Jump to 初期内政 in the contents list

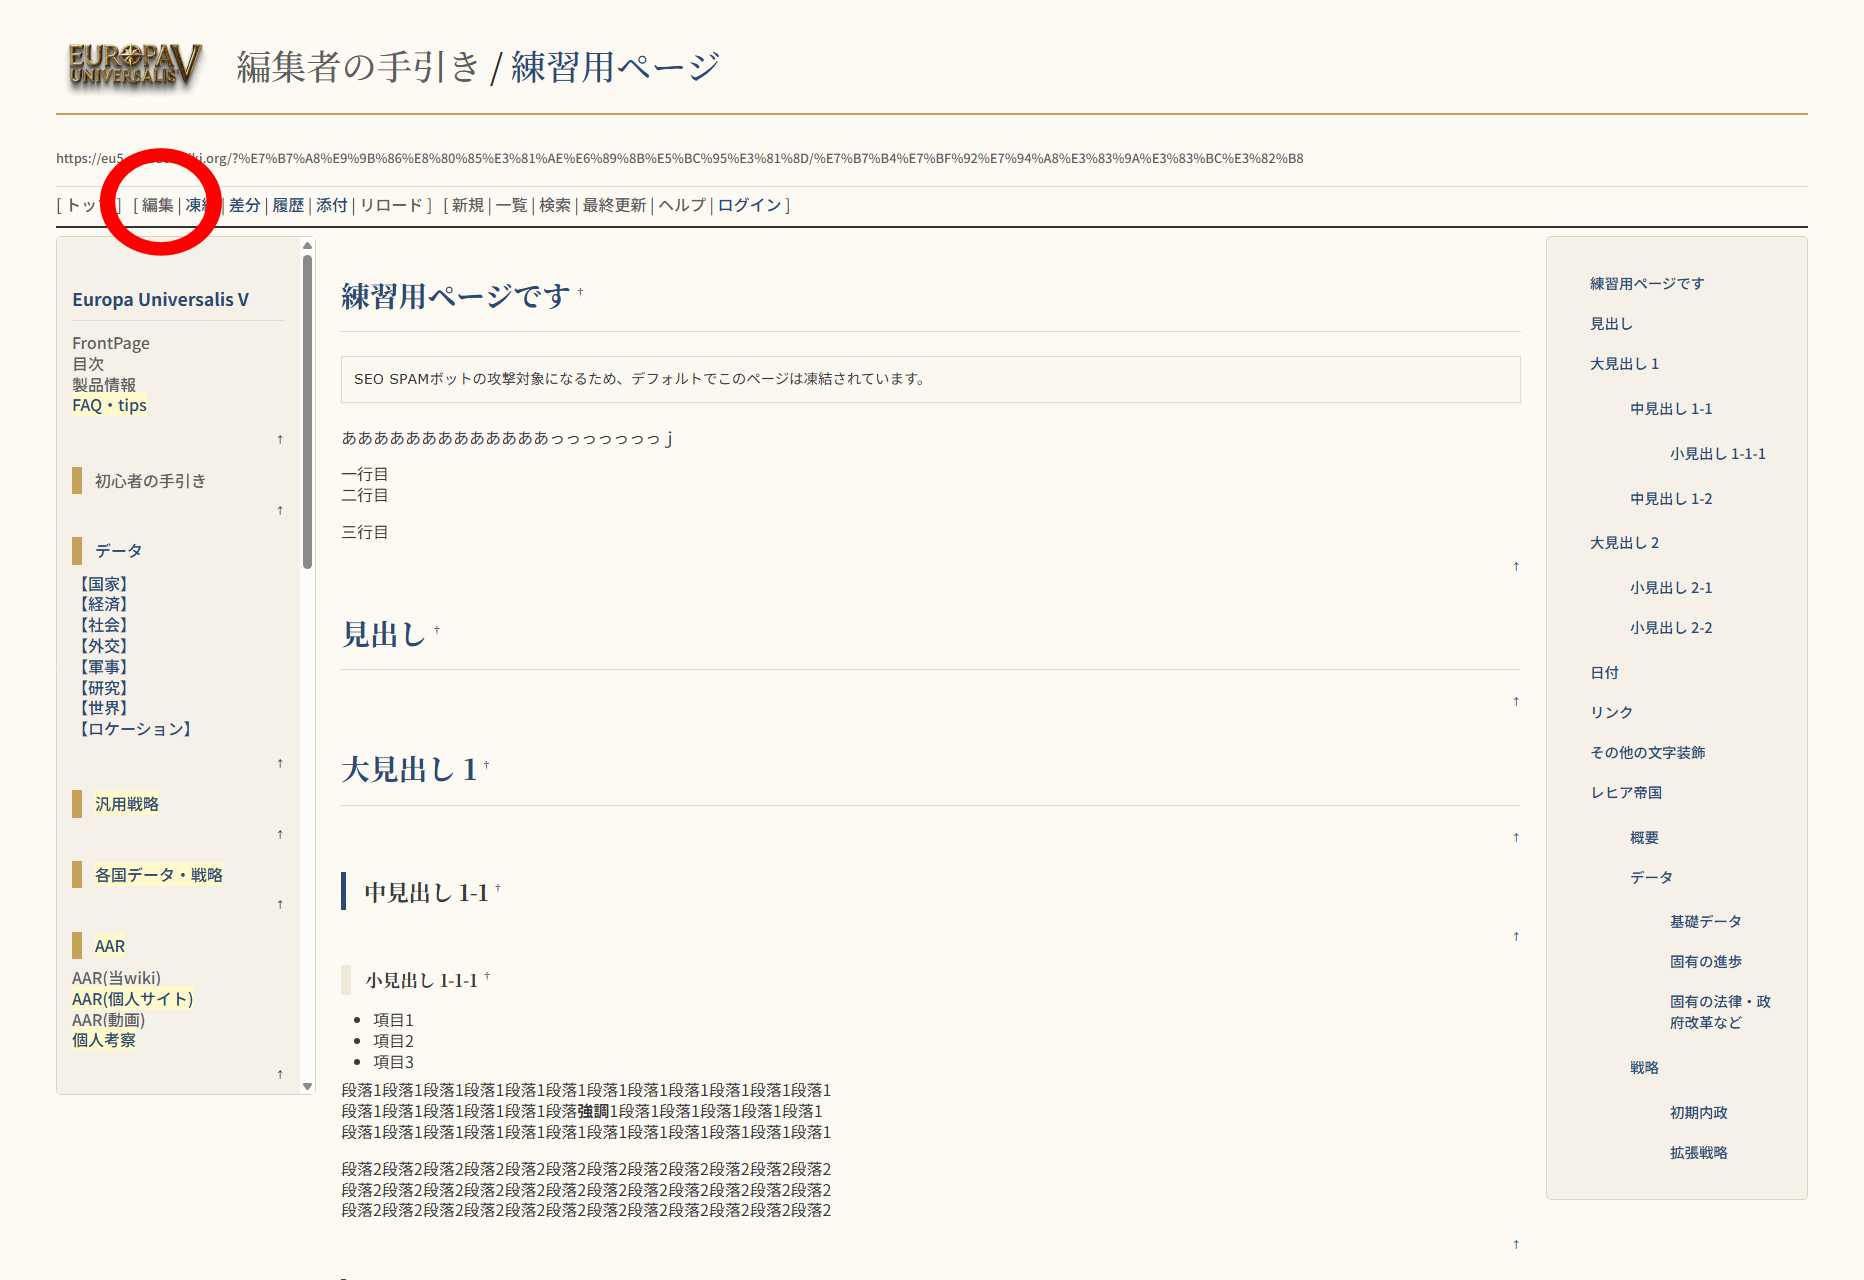point(1697,1111)
